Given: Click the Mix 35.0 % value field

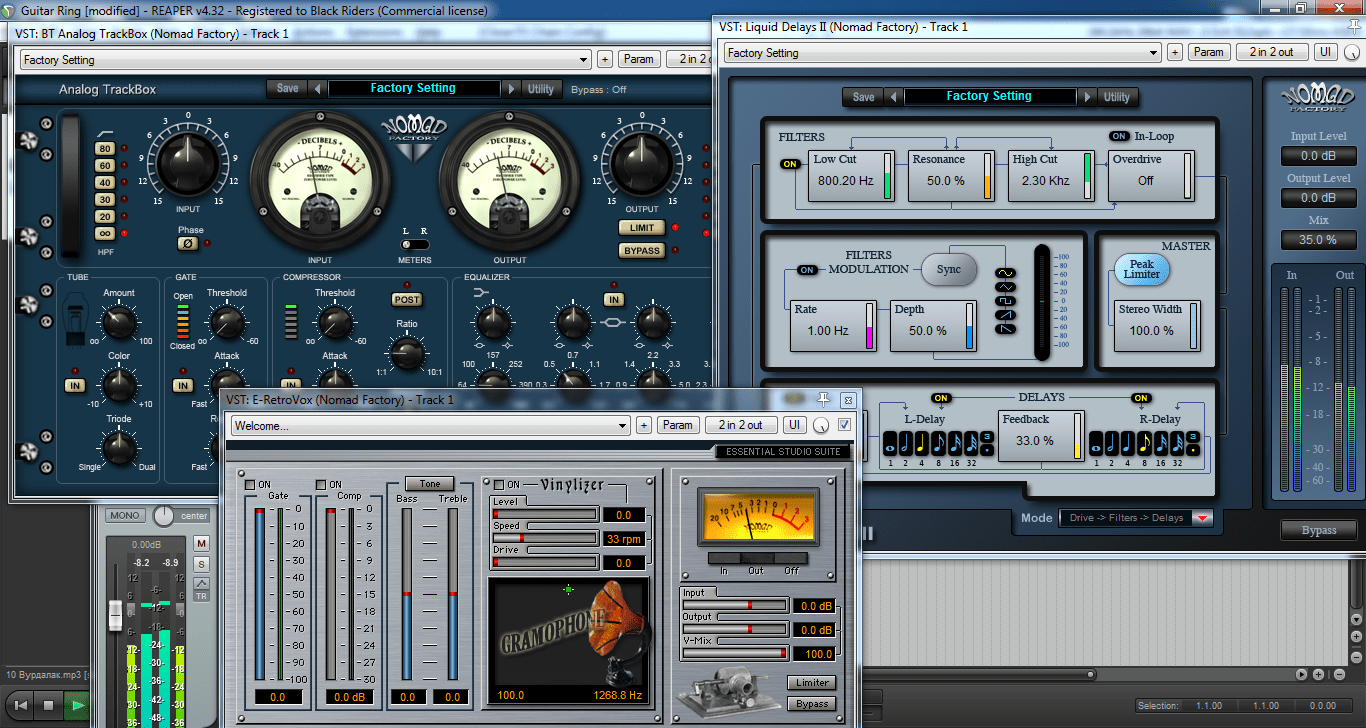Looking at the screenshot, I should 1318,240.
